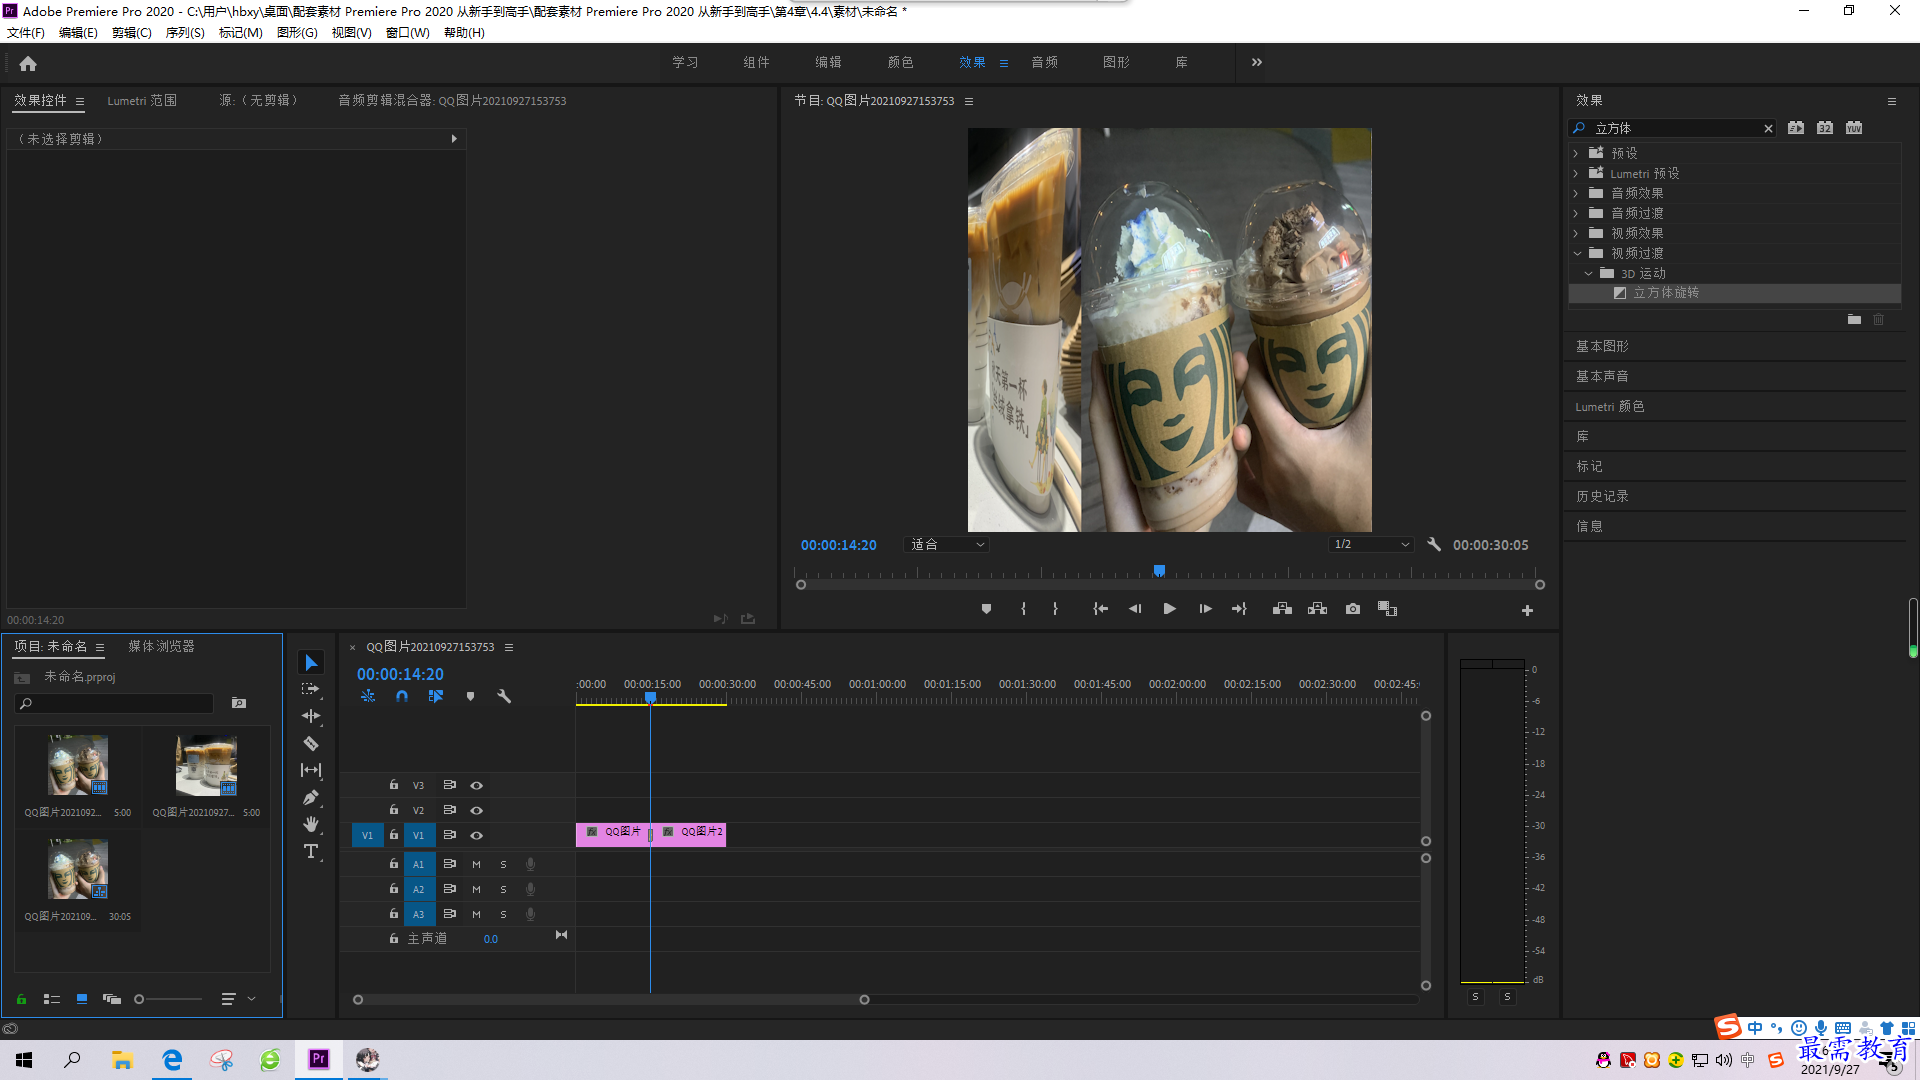
Task: Switch to 媒体浏览器 tab
Action: pos(161,646)
